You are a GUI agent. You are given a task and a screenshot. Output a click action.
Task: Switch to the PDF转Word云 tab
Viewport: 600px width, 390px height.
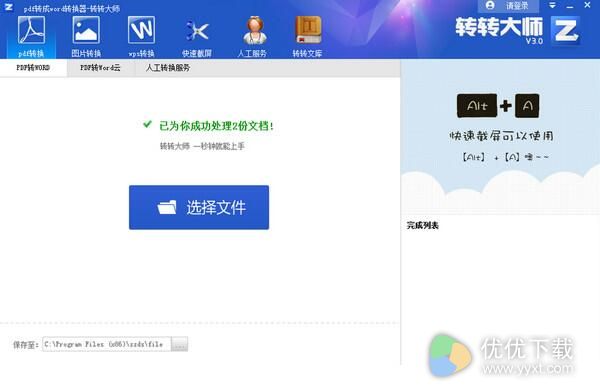coord(100,68)
